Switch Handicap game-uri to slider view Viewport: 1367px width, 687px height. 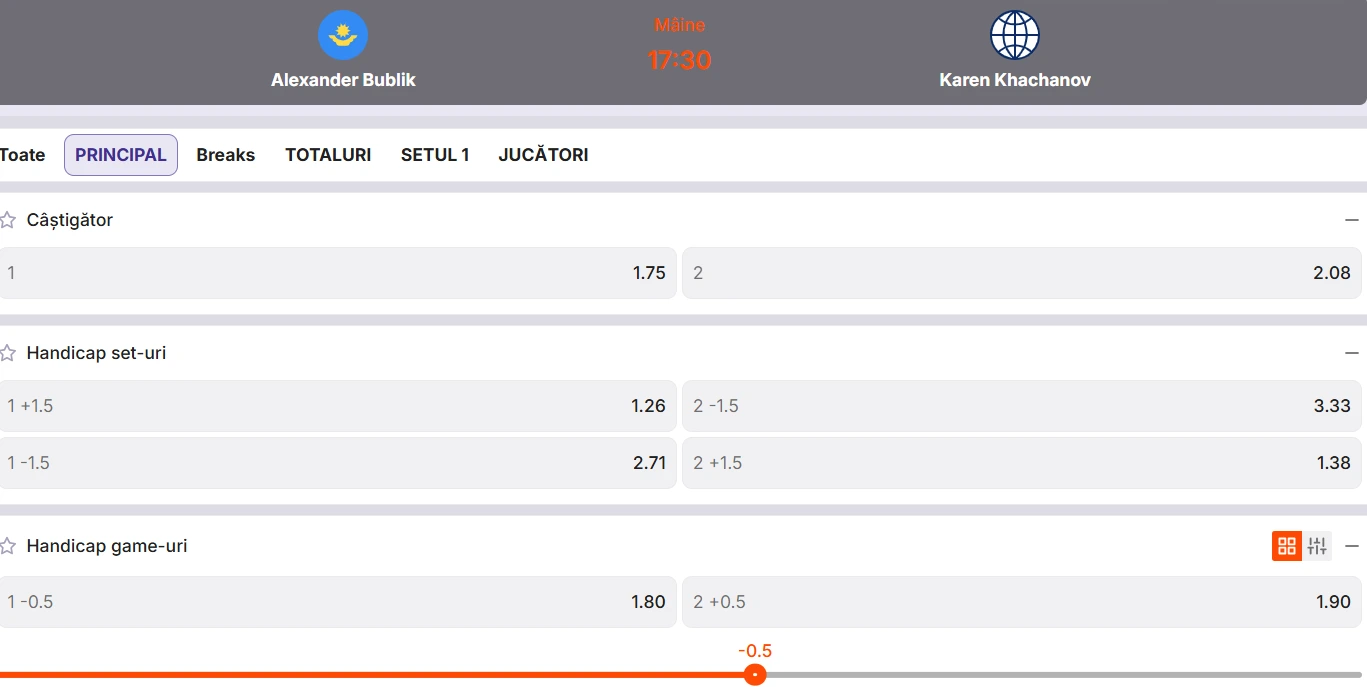pos(1317,546)
